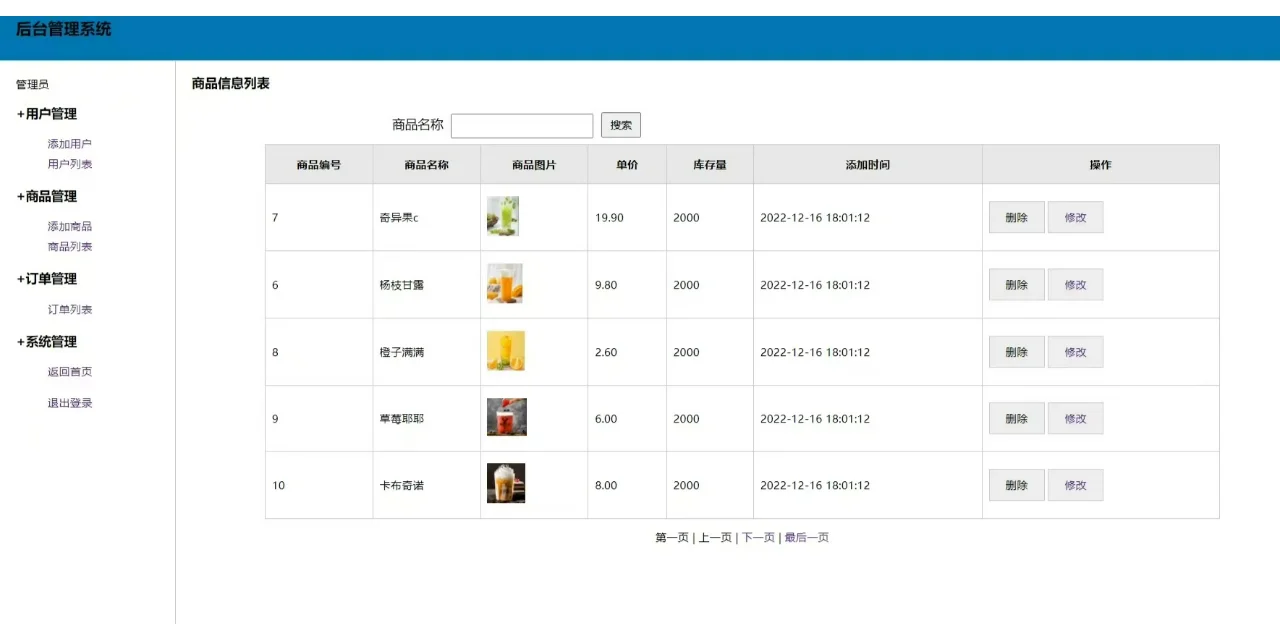Click 删除 for 卡布奇诺
This screenshot has height=639, width=1280.
pos(1016,485)
